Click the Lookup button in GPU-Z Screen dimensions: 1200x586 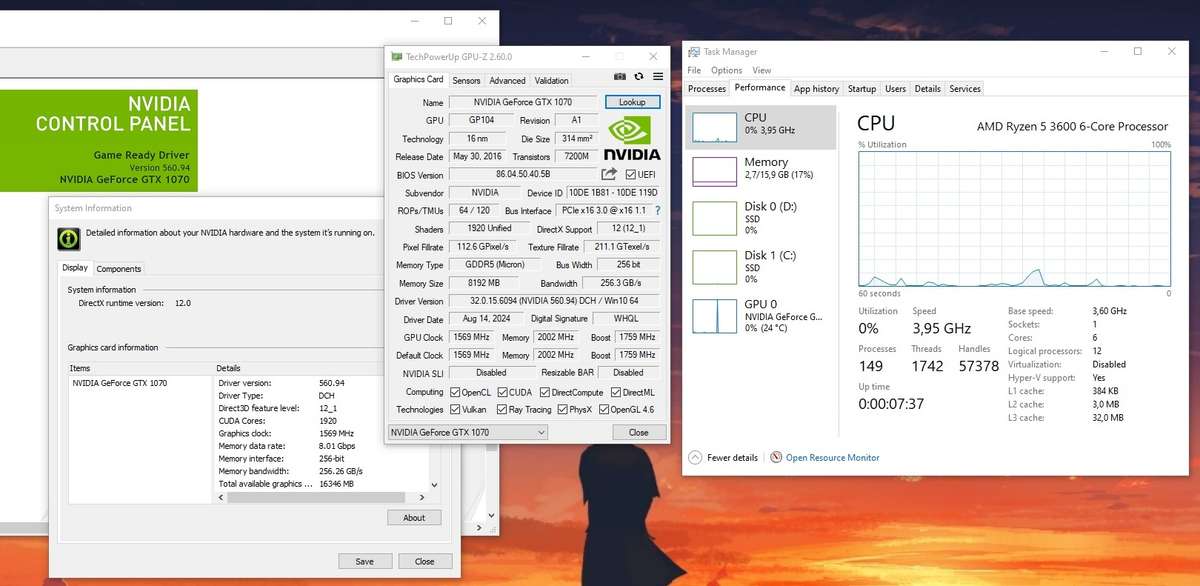click(631, 101)
